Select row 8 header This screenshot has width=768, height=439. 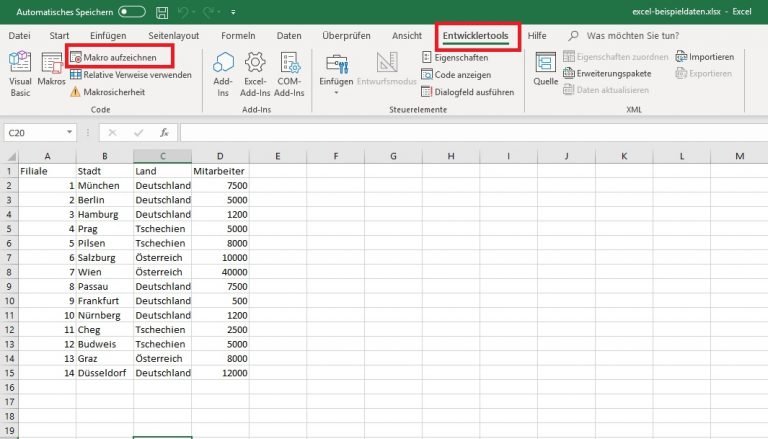click(9, 272)
